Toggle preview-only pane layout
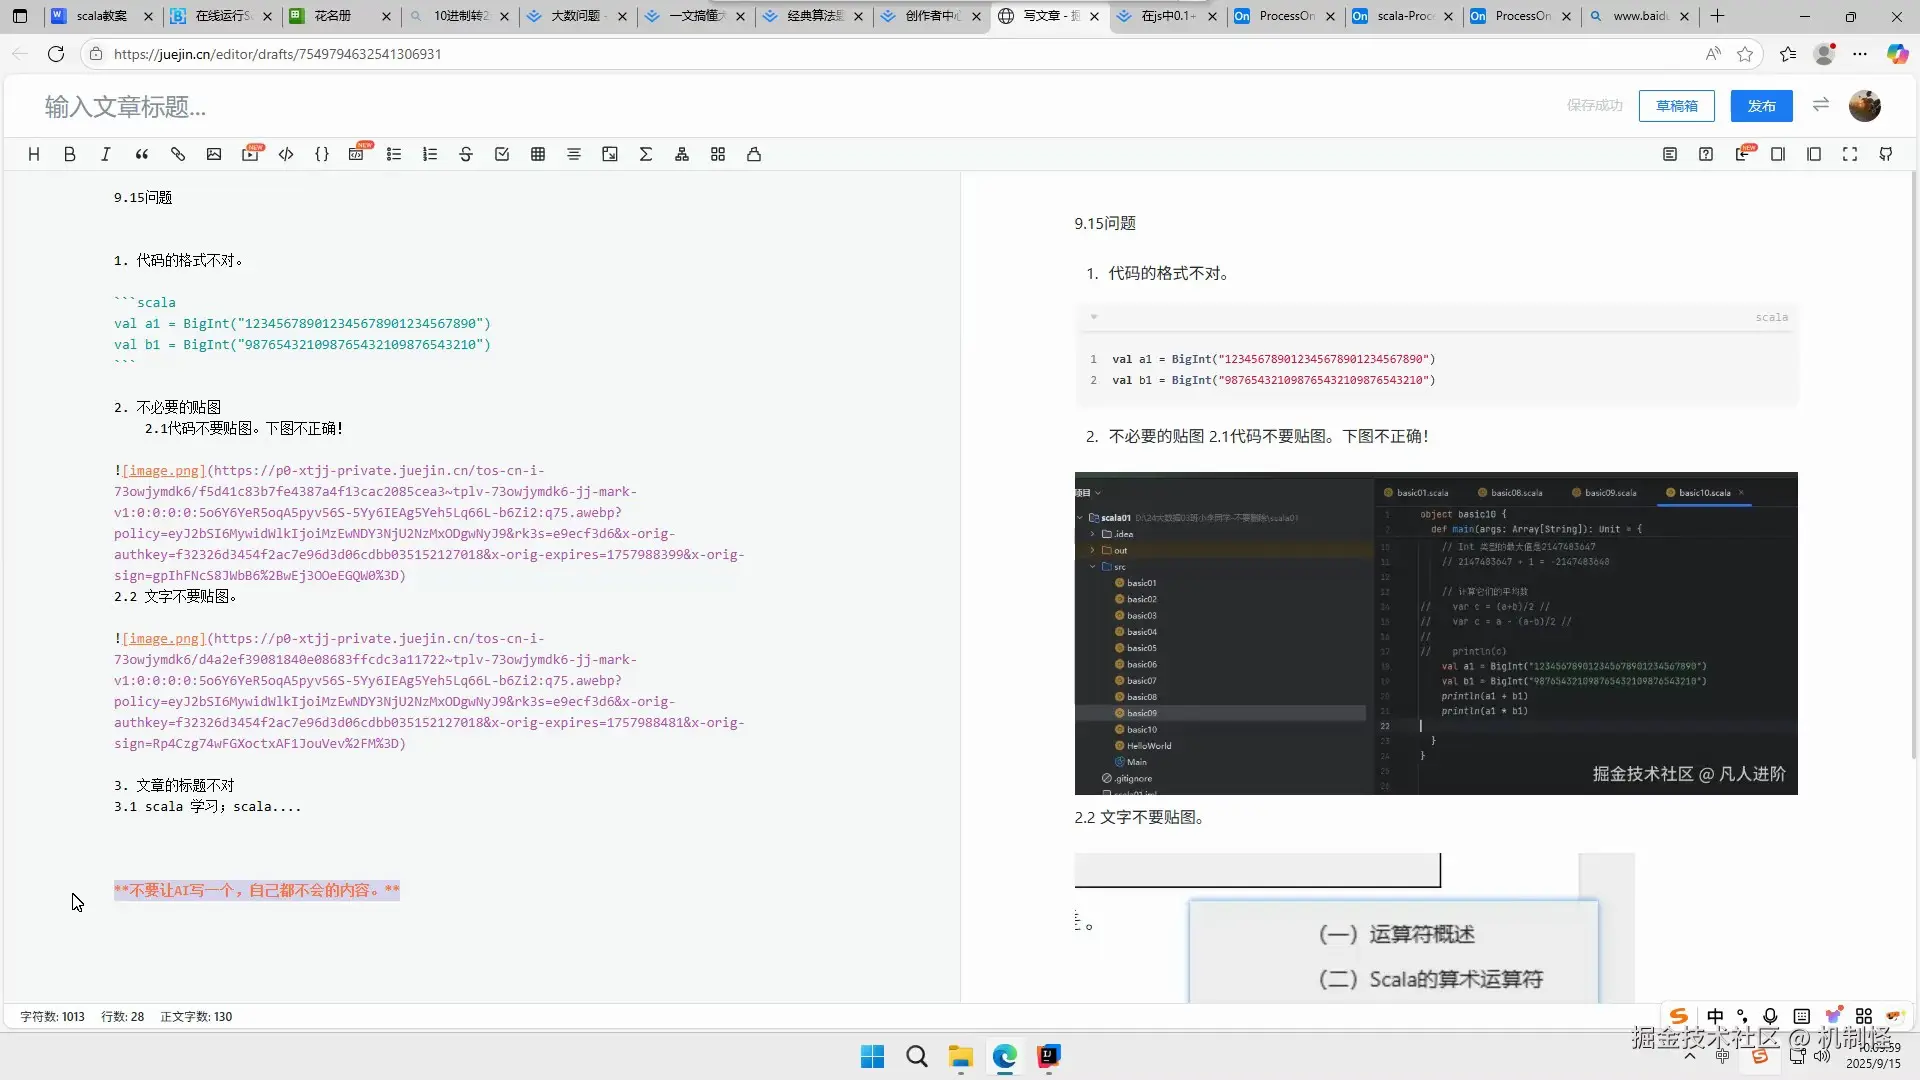1920x1080 pixels. (x=1814, y=154)
